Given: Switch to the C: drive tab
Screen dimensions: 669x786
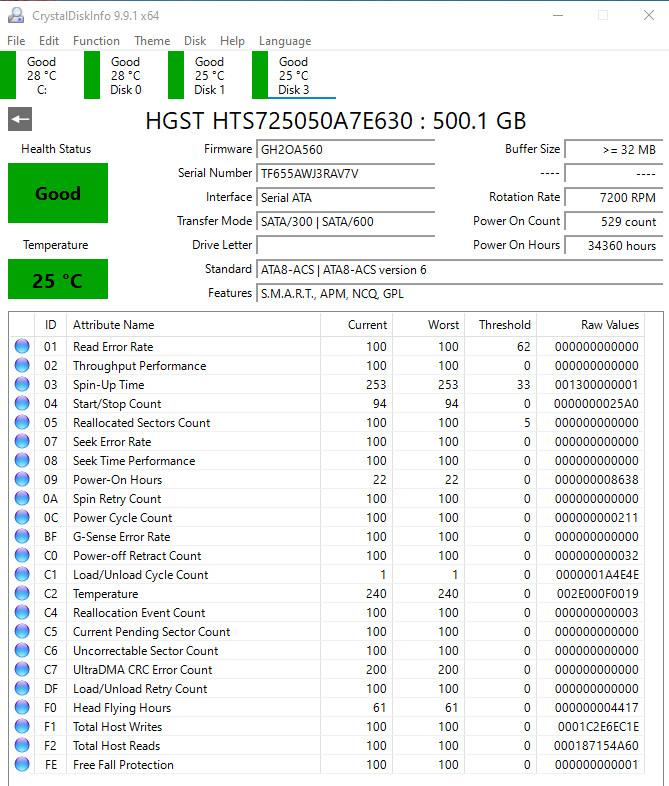Looking at the screenshot, I should pyautogui.click(x=34, y=75).
